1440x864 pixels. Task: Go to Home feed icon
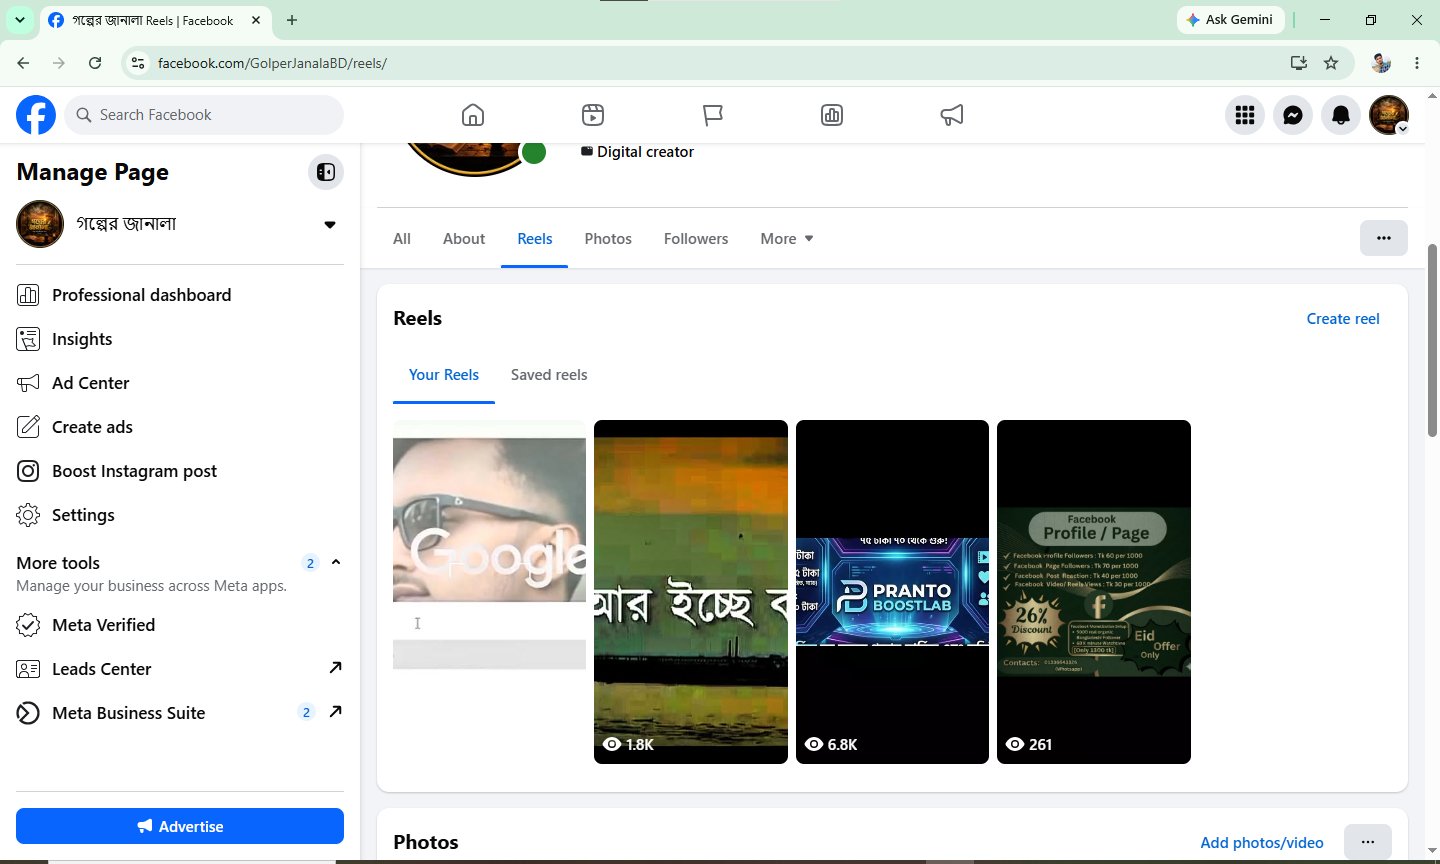pos(473,115)
